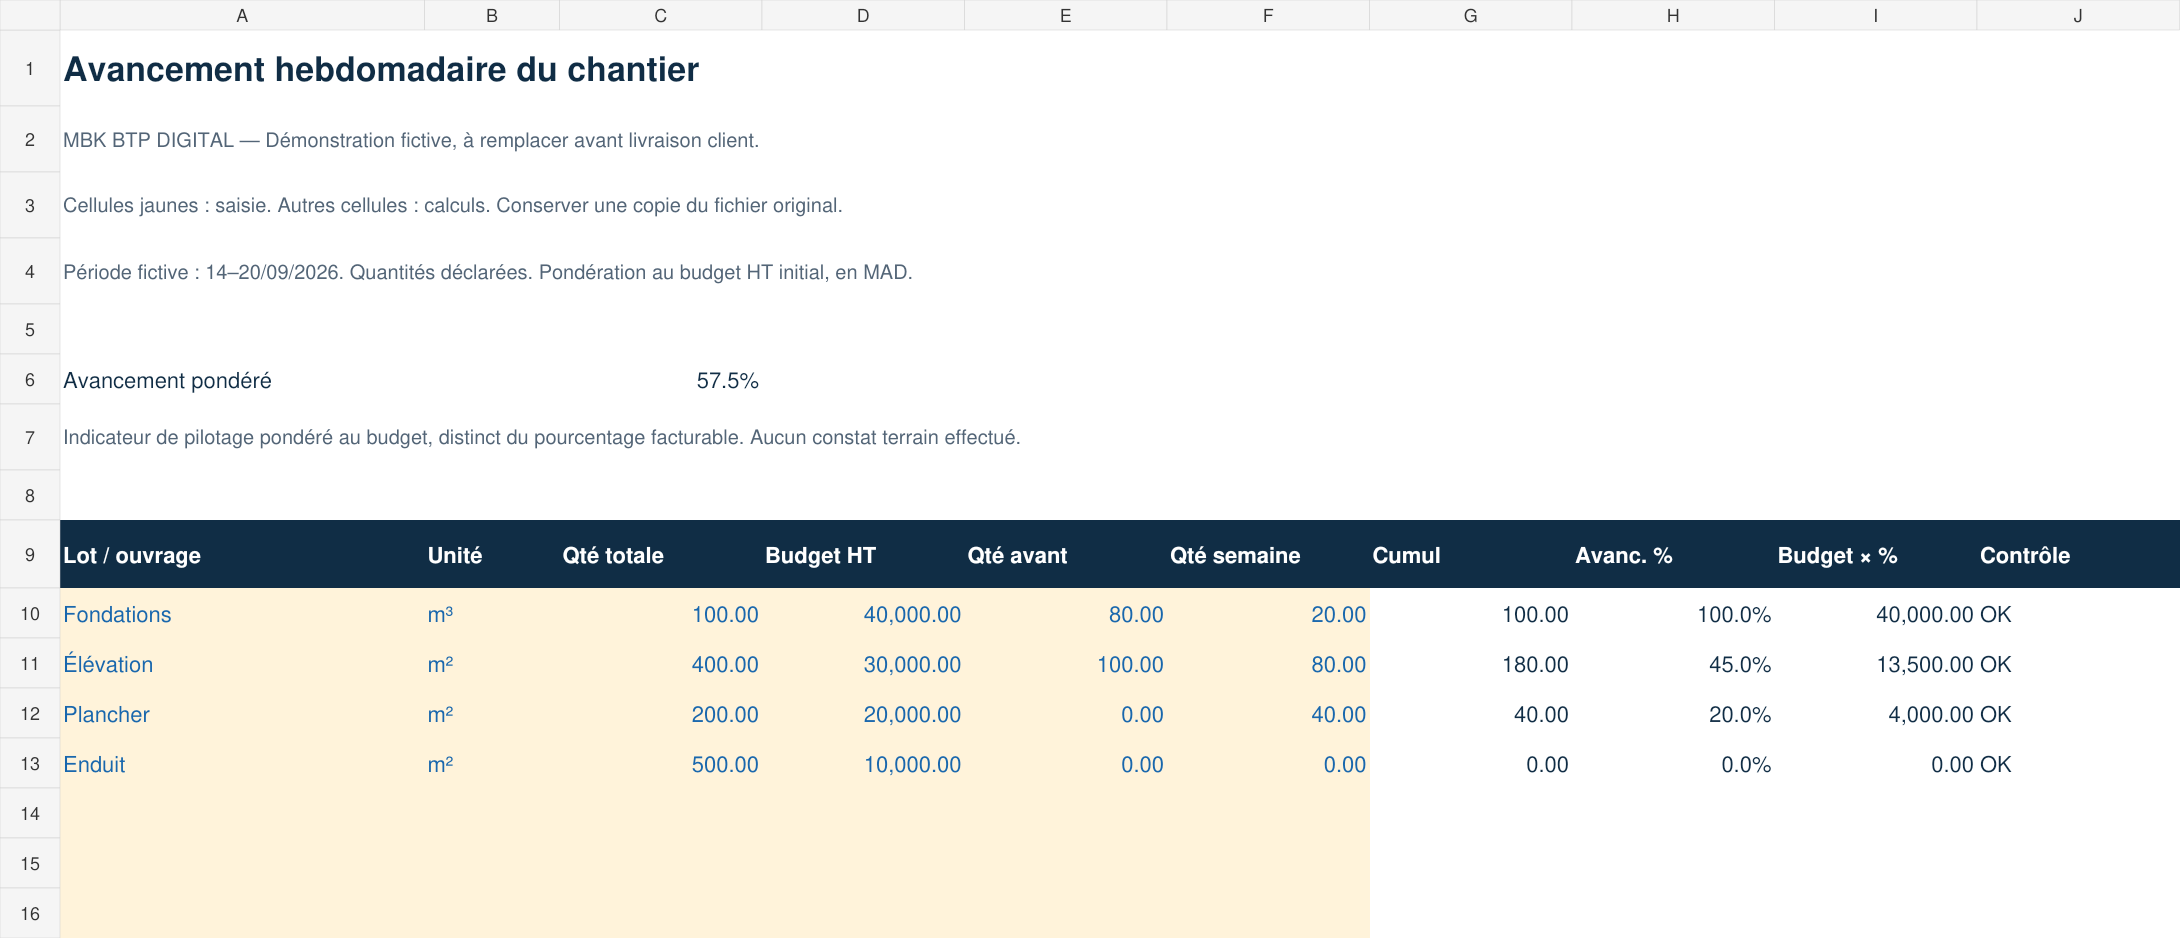The image size is (2180, 938).
Task: Click the title cell Avancement hebdomadaire du chantier
Action: tap(381, 69)
